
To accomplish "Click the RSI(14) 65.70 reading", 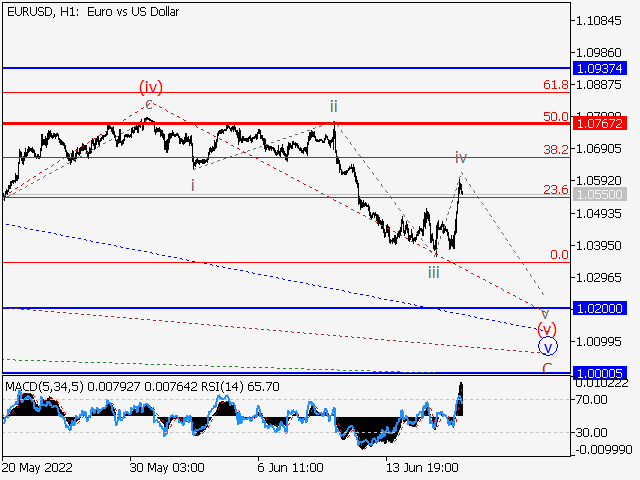I will 240,387.
